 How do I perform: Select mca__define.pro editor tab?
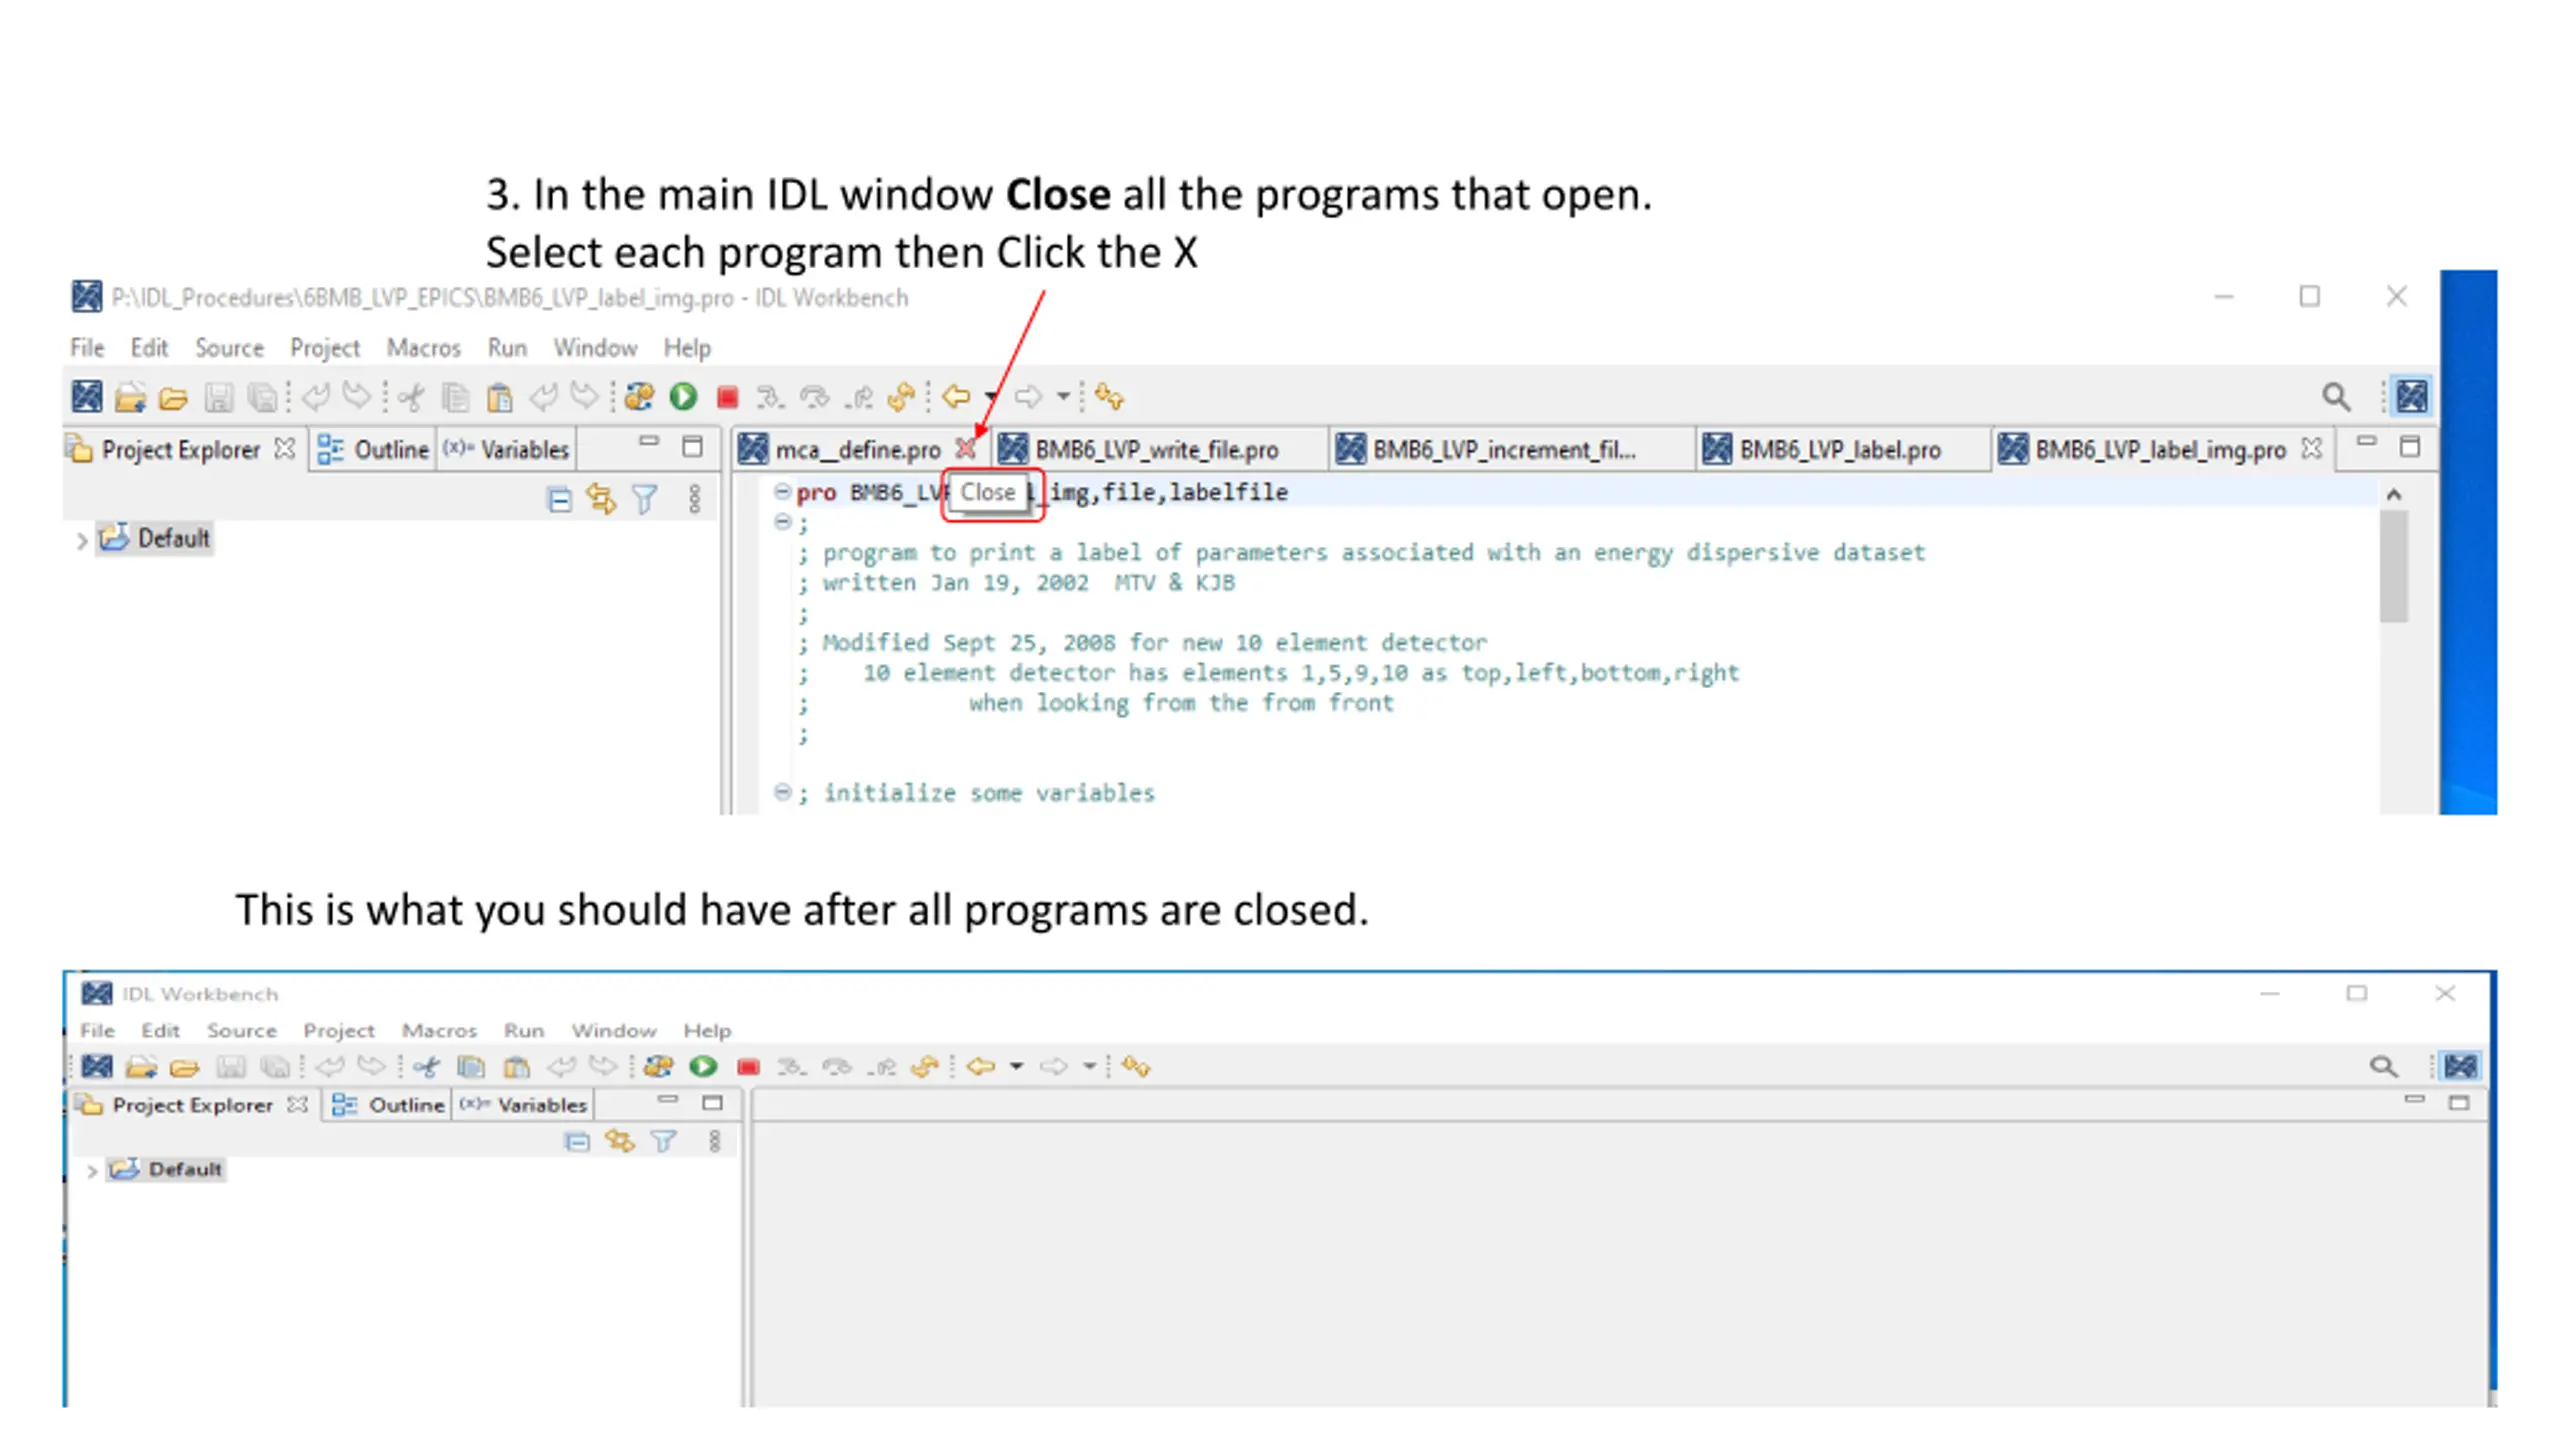click(858, 450)
